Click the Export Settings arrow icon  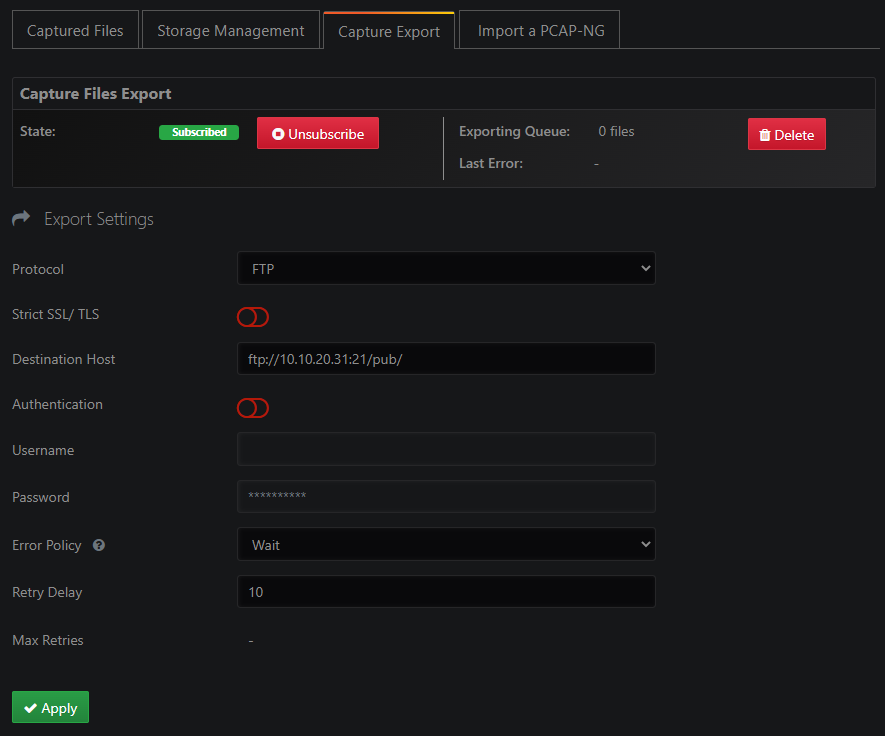(21, 218)
